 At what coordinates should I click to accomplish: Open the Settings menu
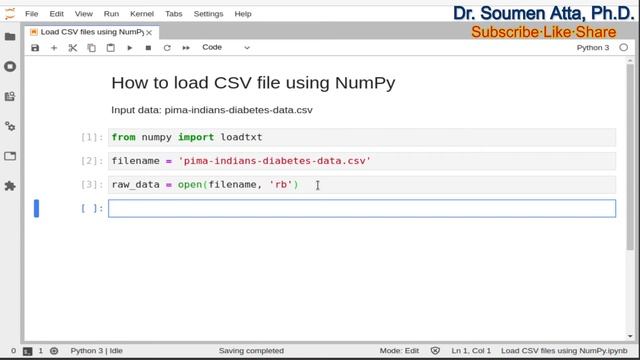[x=208, y=14]
